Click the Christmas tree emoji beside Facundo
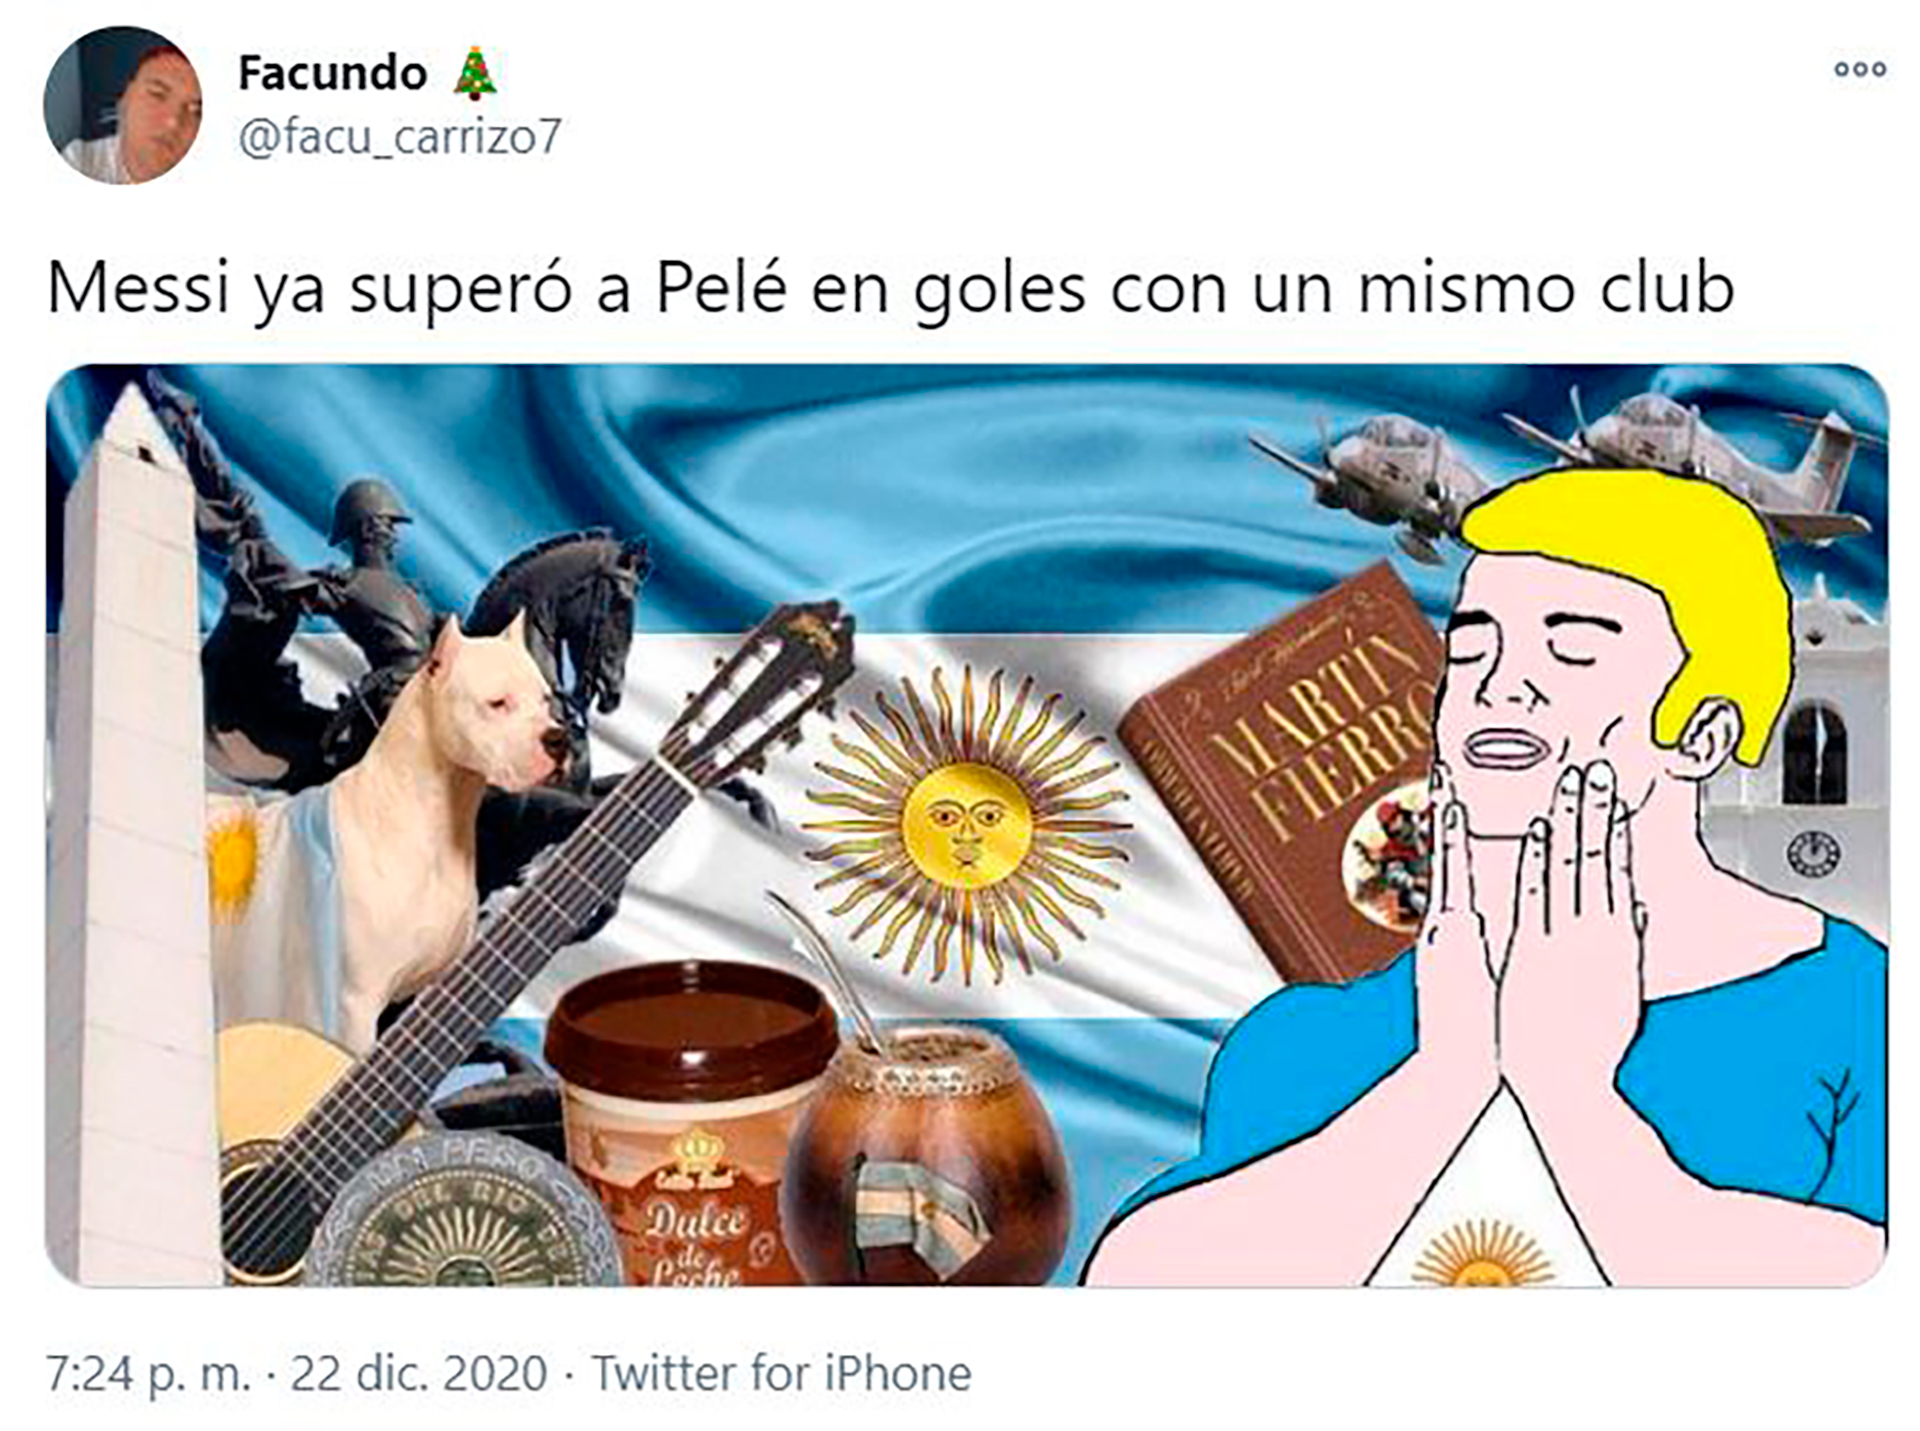The height and width of the screenshot is (1431, 1920). tap(475, 74)
